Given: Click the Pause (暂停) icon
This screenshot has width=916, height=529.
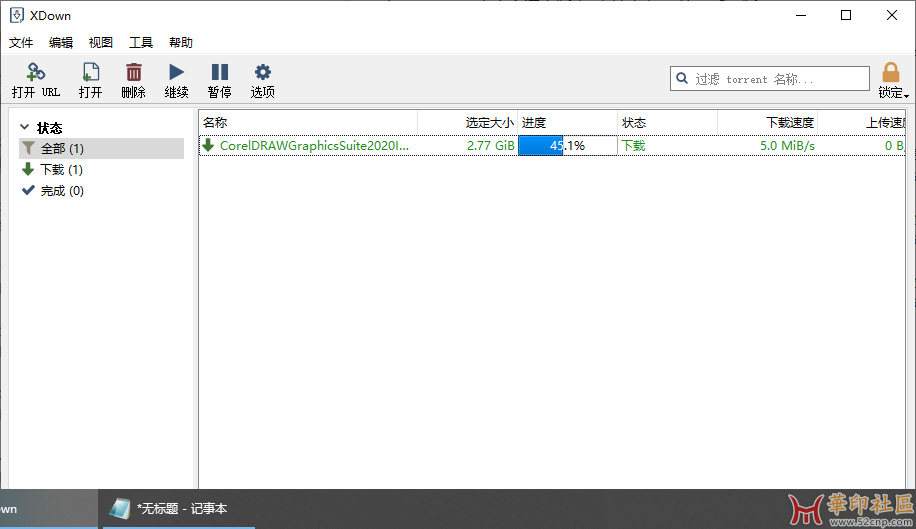Looking at the screenshot, I should point(220,72).
